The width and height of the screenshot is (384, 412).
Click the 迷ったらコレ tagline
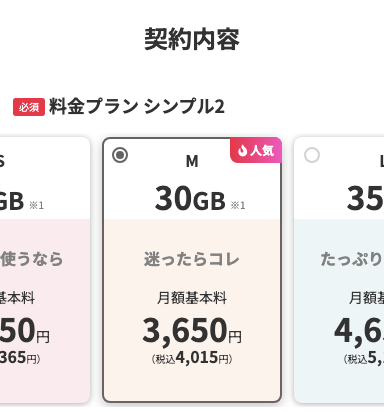pos(192,259)
